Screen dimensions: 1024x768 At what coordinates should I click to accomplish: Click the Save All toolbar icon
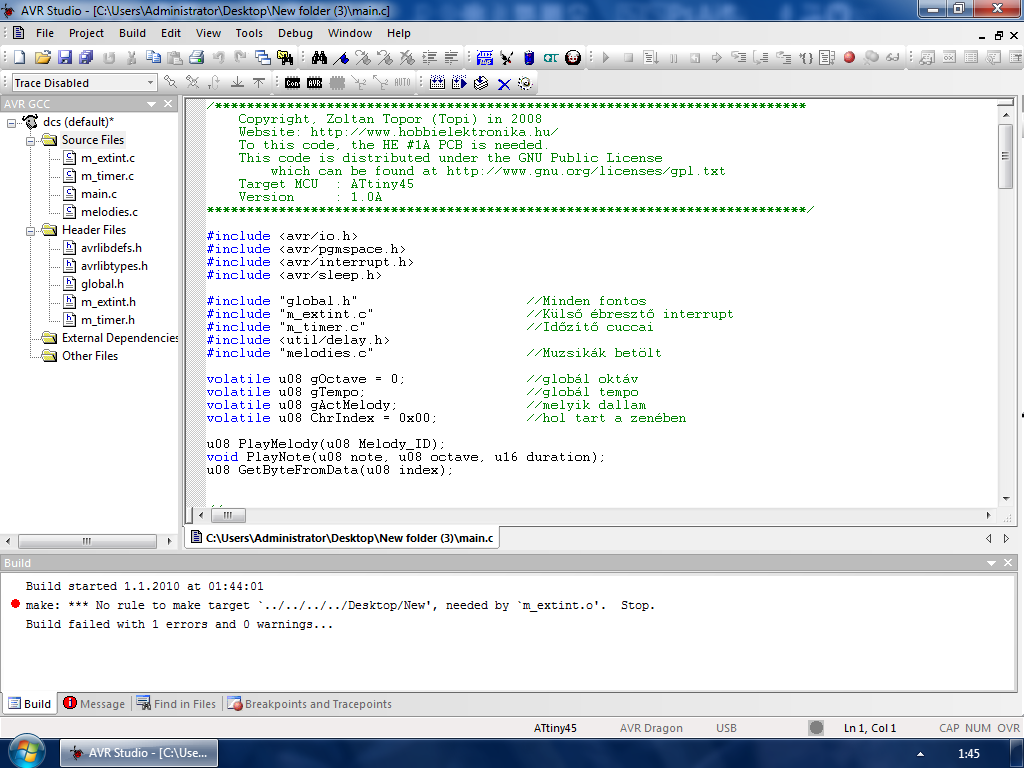tap(86, 57)
